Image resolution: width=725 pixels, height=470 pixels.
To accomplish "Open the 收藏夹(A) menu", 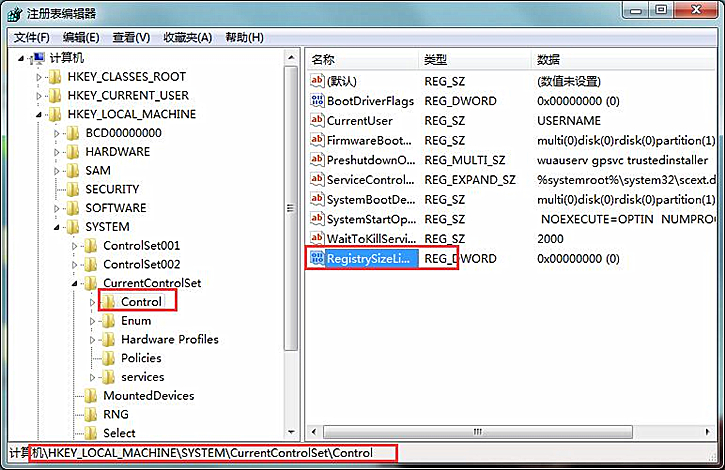I will [187, 37].
